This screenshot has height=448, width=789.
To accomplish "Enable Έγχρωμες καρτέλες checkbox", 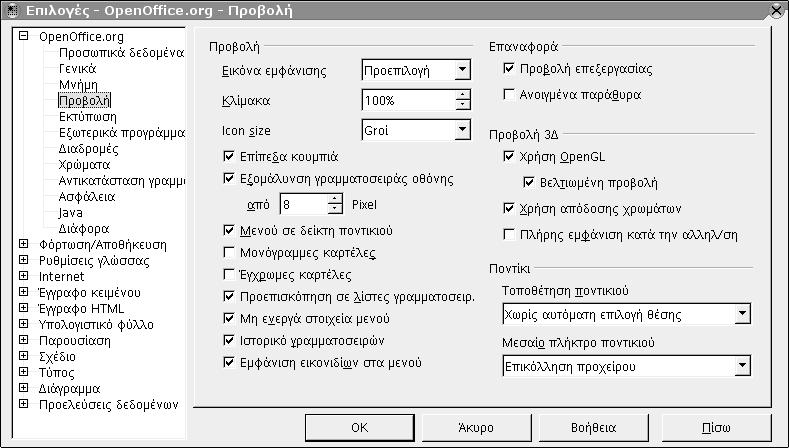I will pyautogui.click(x=229, y=275).
